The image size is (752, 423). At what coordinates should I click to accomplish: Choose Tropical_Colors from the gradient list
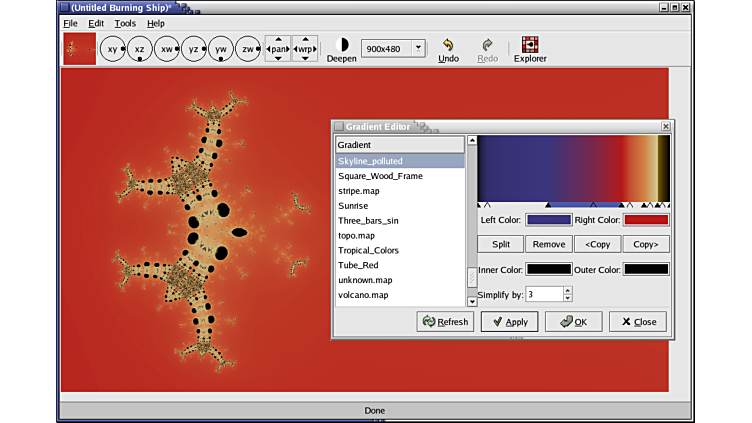click(x=368, y=250)
